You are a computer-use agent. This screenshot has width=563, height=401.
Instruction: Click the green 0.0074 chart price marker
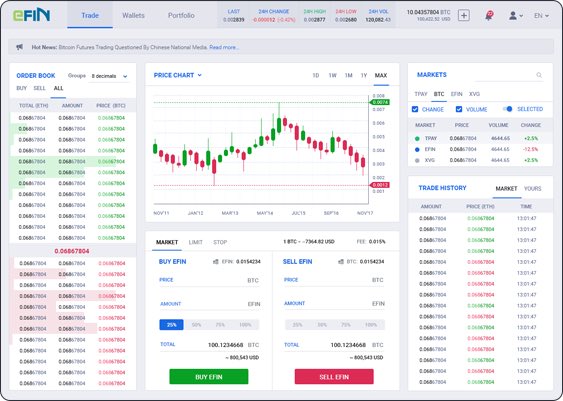[x=379, y=102]
